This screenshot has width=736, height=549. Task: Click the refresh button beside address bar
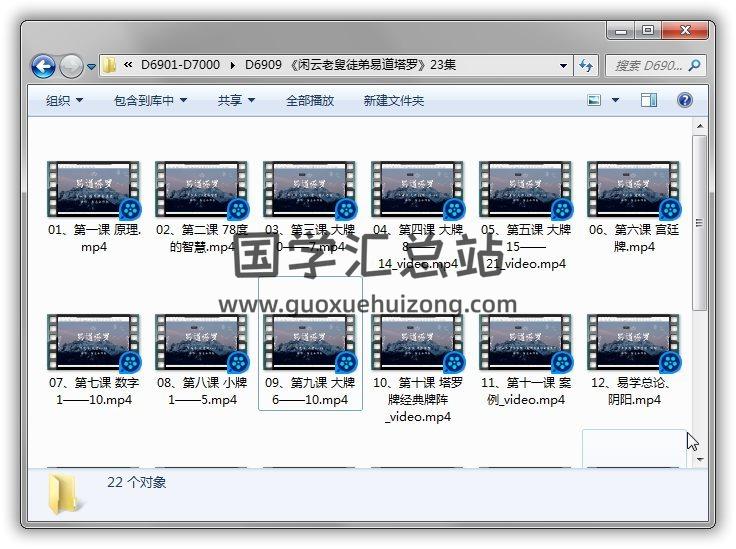587,66
